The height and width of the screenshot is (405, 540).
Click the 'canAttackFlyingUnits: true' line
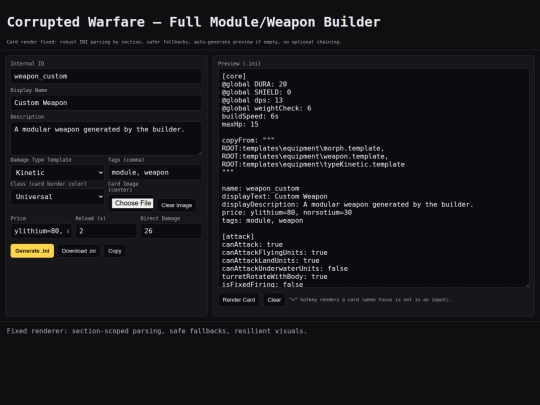click(274, 252)
